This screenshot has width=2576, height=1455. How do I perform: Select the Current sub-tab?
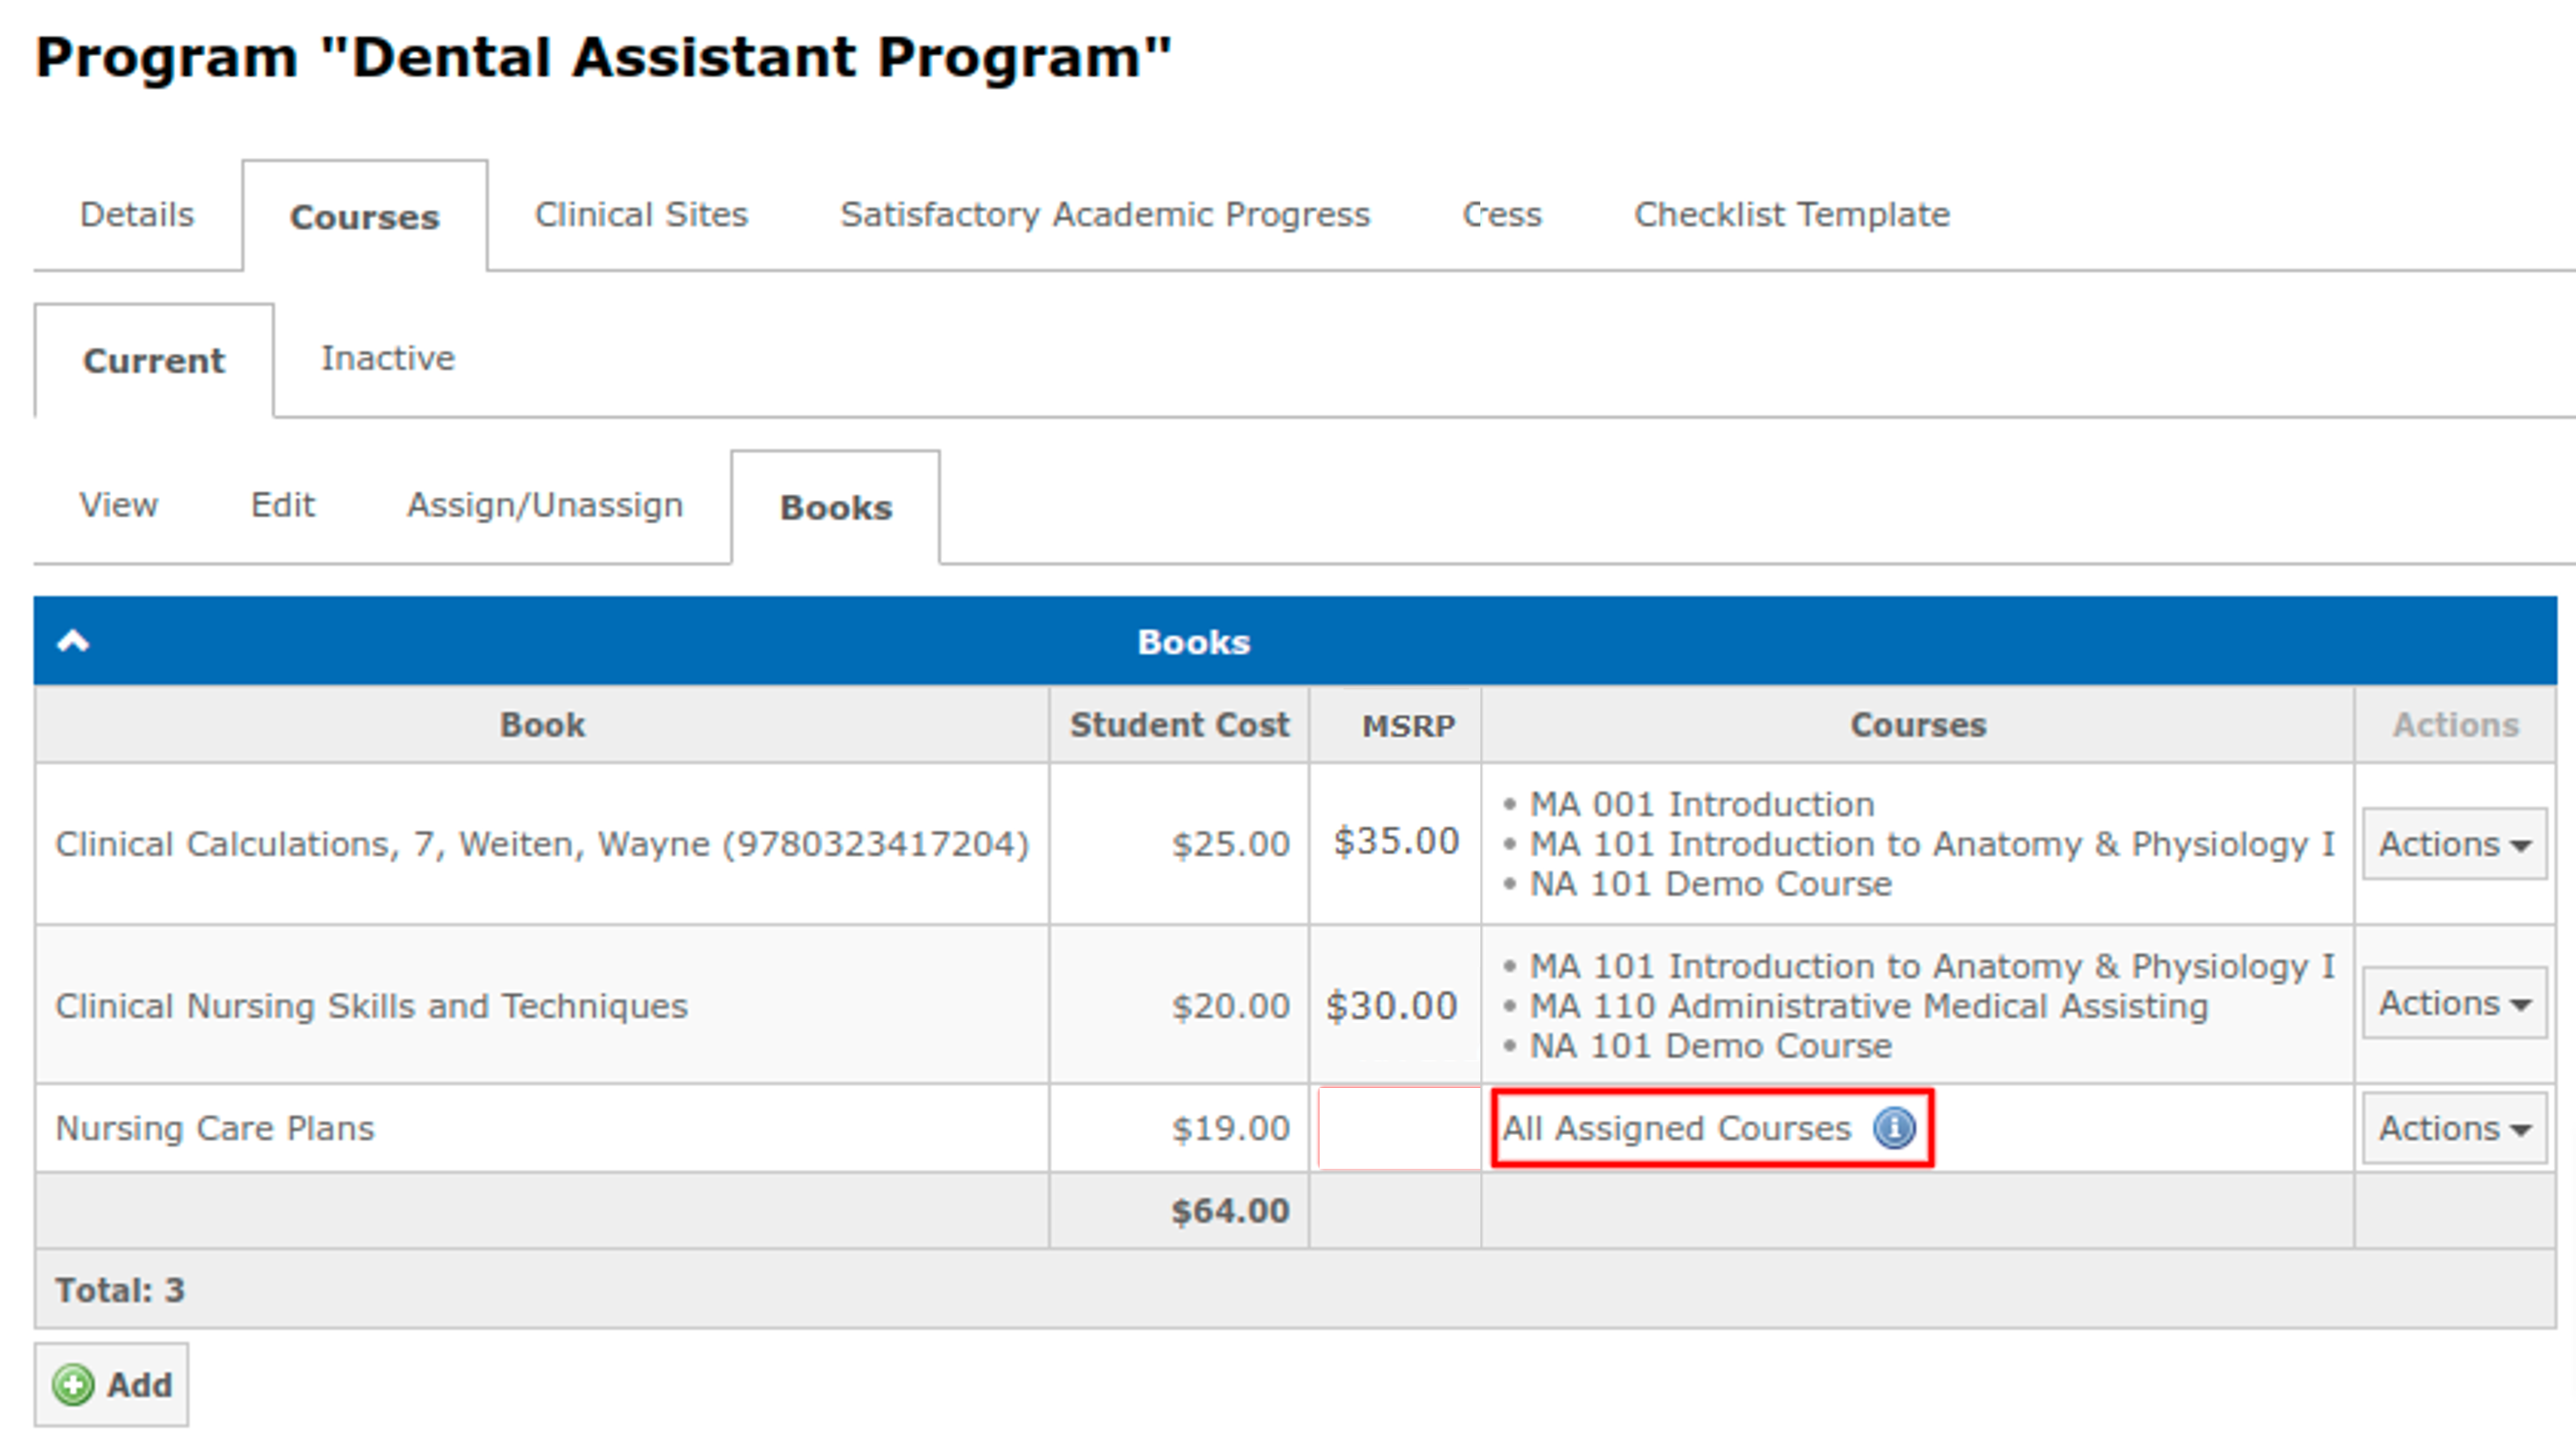pos(154,360)
